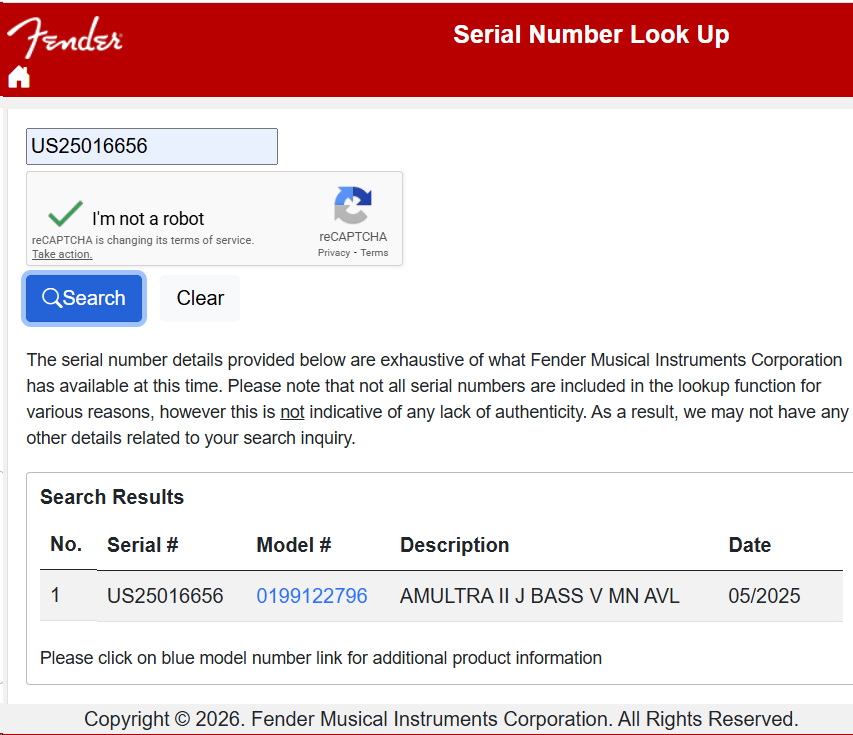Viewport: 853px width, 735px height.
Task: Open the reCAPTCHA Terms link
Action: tap(374, 253)
